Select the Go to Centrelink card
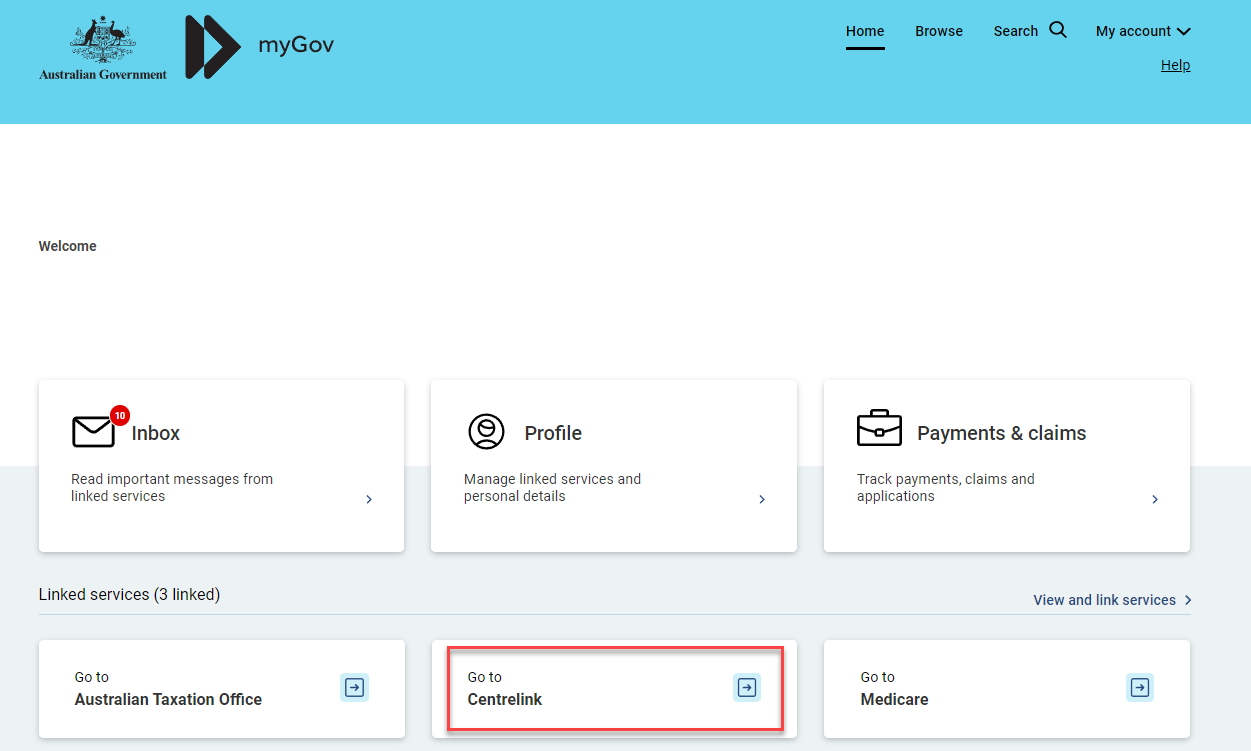The width and height of the screenshot is (1251, 751). coord(614,689)
